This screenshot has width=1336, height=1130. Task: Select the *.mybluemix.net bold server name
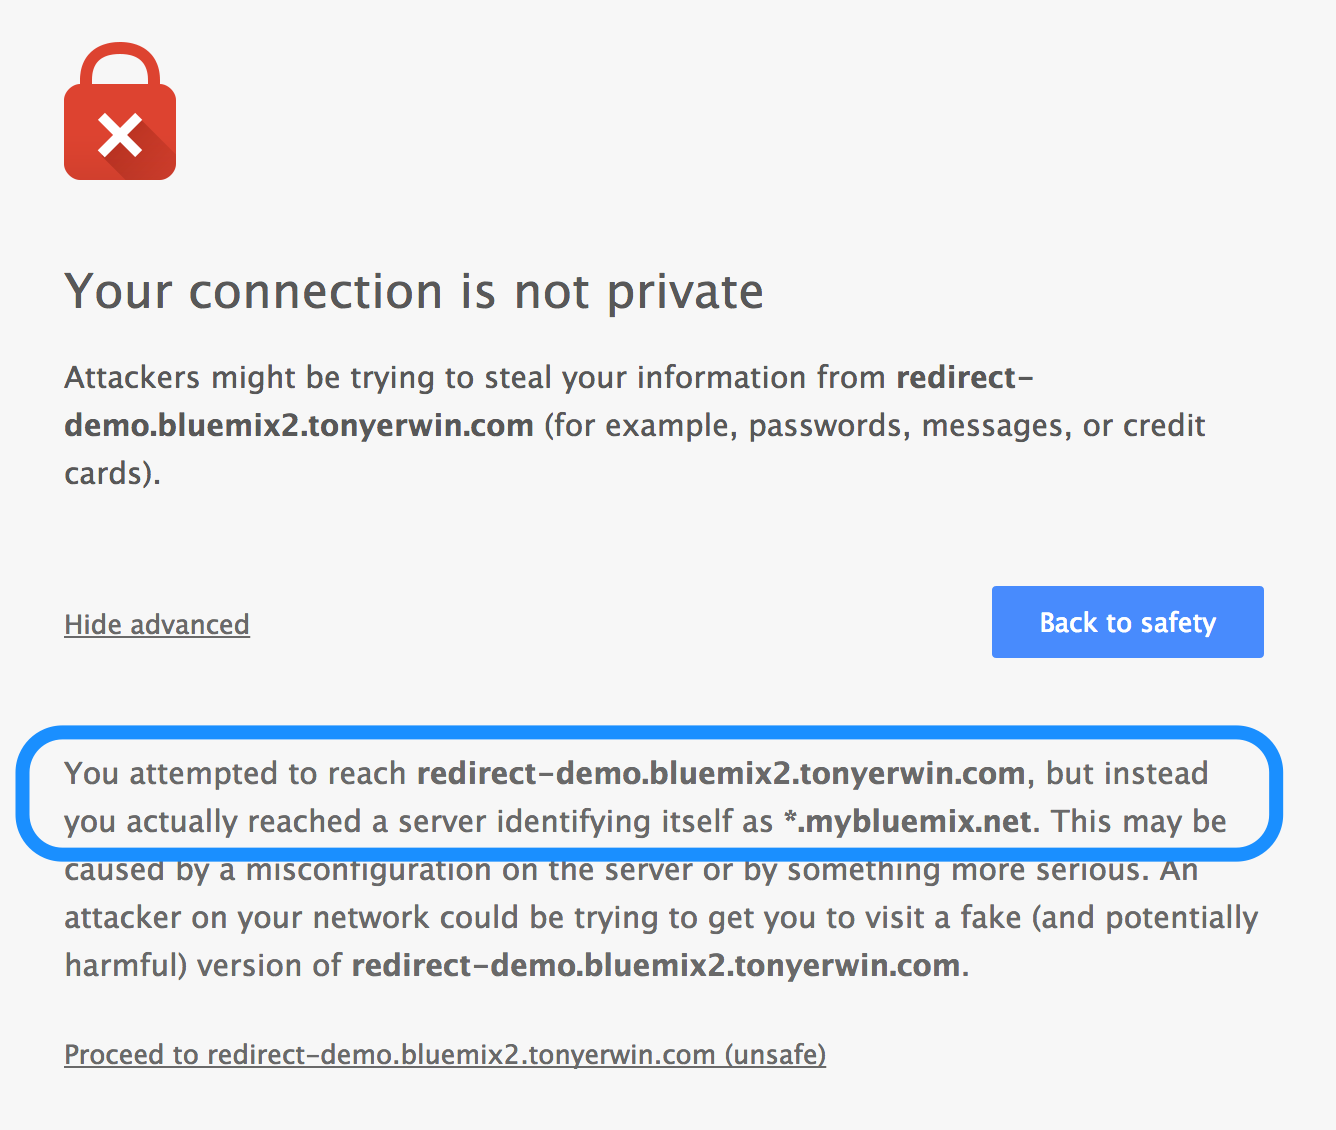click(907, 822)
